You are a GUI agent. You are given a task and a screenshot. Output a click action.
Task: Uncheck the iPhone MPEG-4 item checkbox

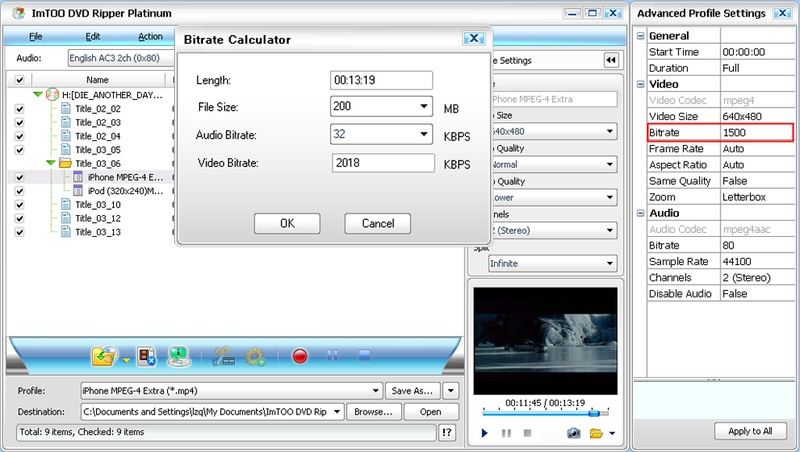coord(19,178)
